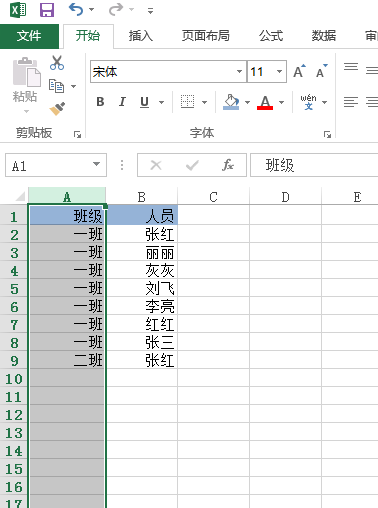Apply the fill color paint bucket
Viewport: 378px width, 508px height.
[x=231, y=102]
